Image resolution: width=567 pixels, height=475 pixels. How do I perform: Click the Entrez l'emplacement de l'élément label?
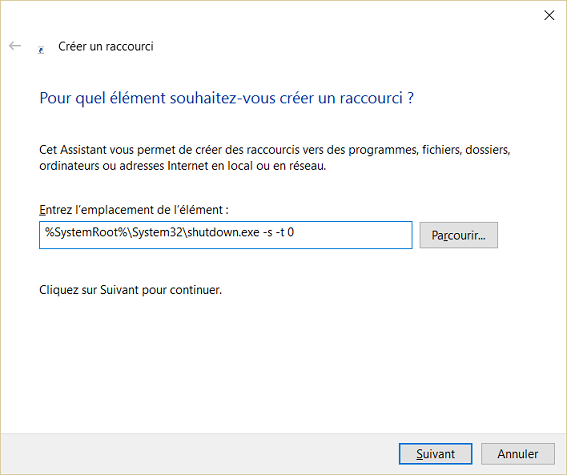click(x=134, y=210)
